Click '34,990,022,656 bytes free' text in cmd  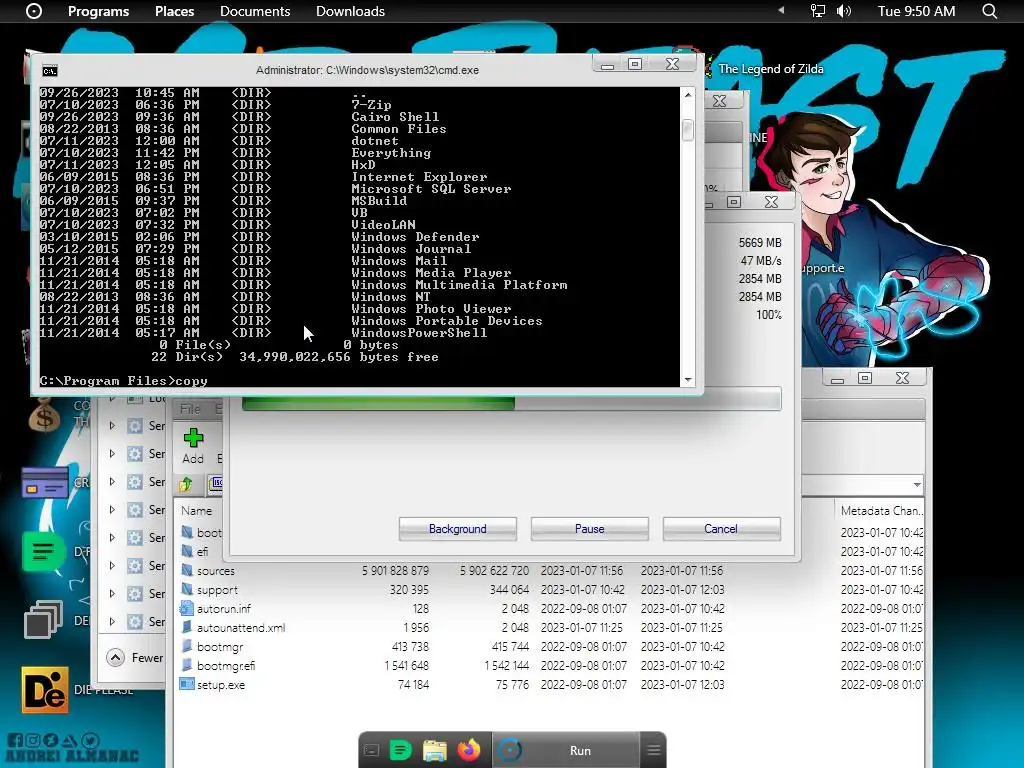point(339,357)
